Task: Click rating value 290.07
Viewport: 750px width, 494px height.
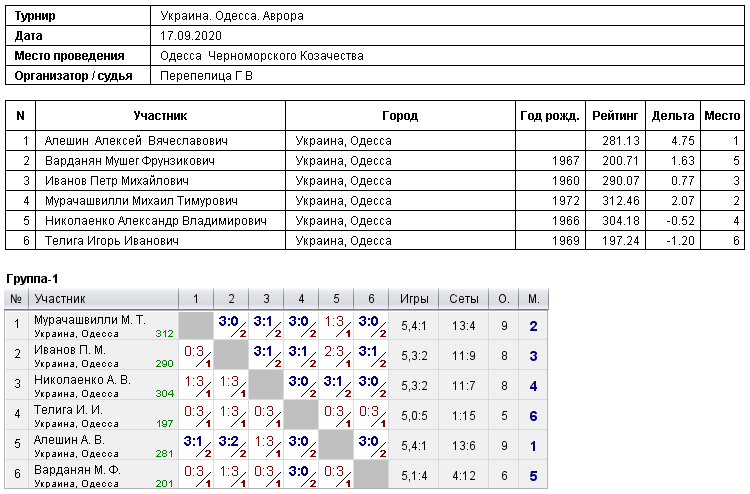Action: point(621,181)
